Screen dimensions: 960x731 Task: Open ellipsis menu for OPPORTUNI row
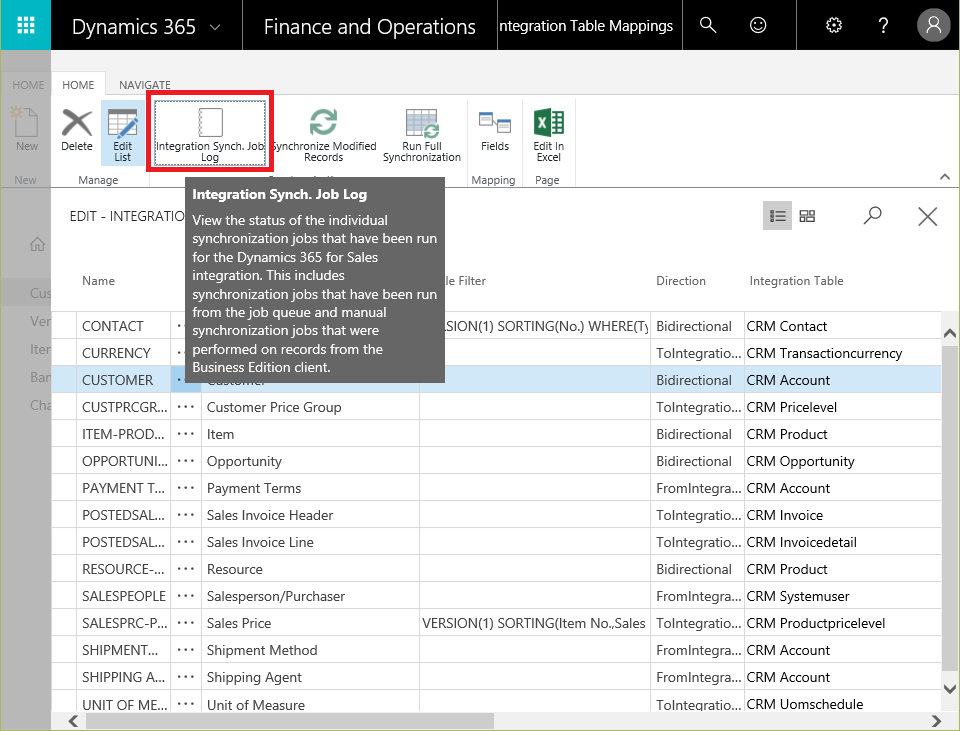(186, 461)
